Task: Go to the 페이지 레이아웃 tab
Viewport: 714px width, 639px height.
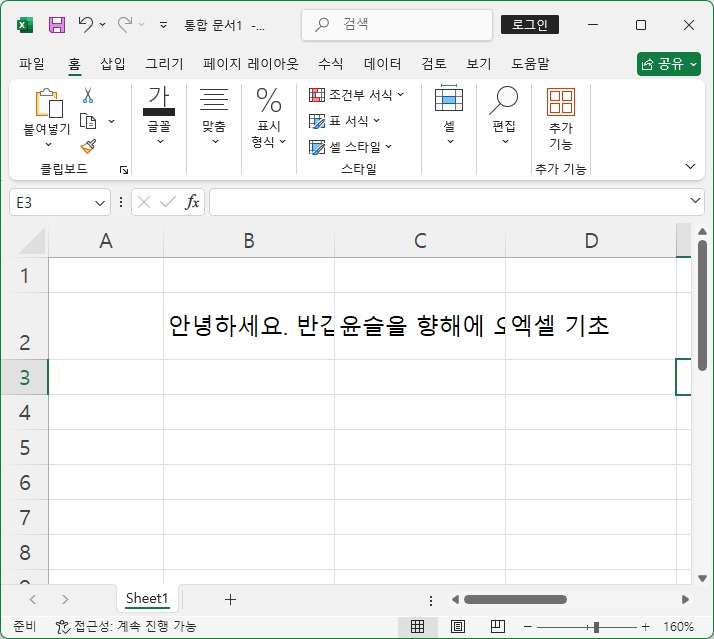Action: pyautogui.click(x=250, y=64)
